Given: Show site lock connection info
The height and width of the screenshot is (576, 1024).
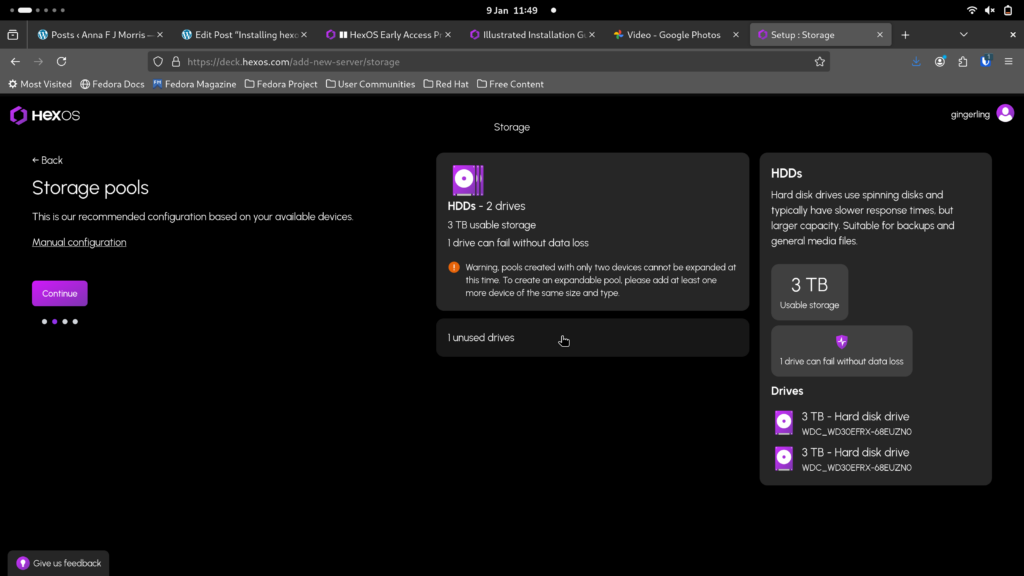Looking at the screenshot, I should 176,61.
